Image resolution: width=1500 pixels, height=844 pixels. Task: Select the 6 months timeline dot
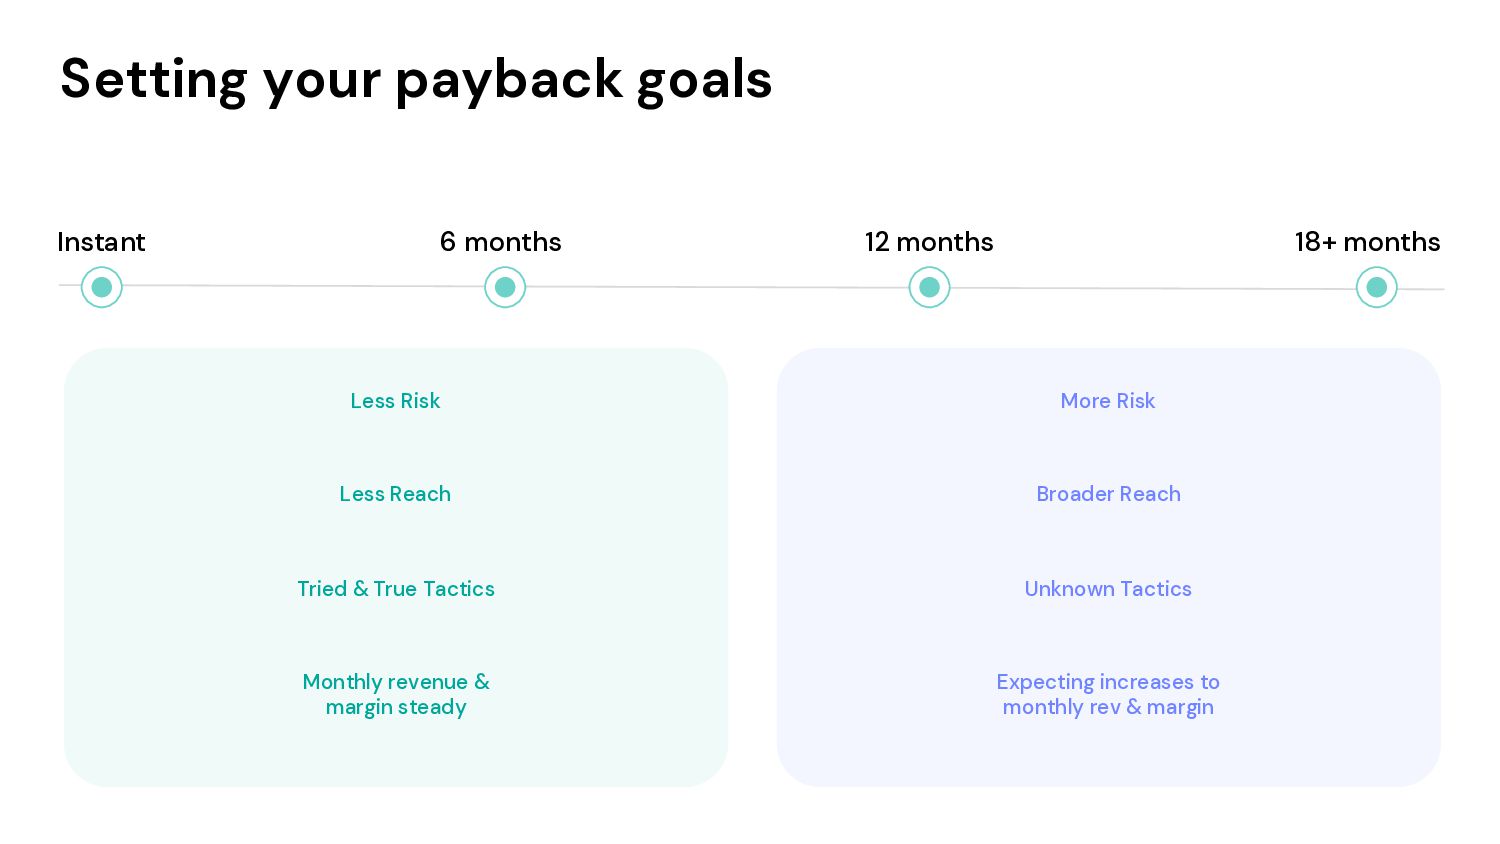[505, 287]
